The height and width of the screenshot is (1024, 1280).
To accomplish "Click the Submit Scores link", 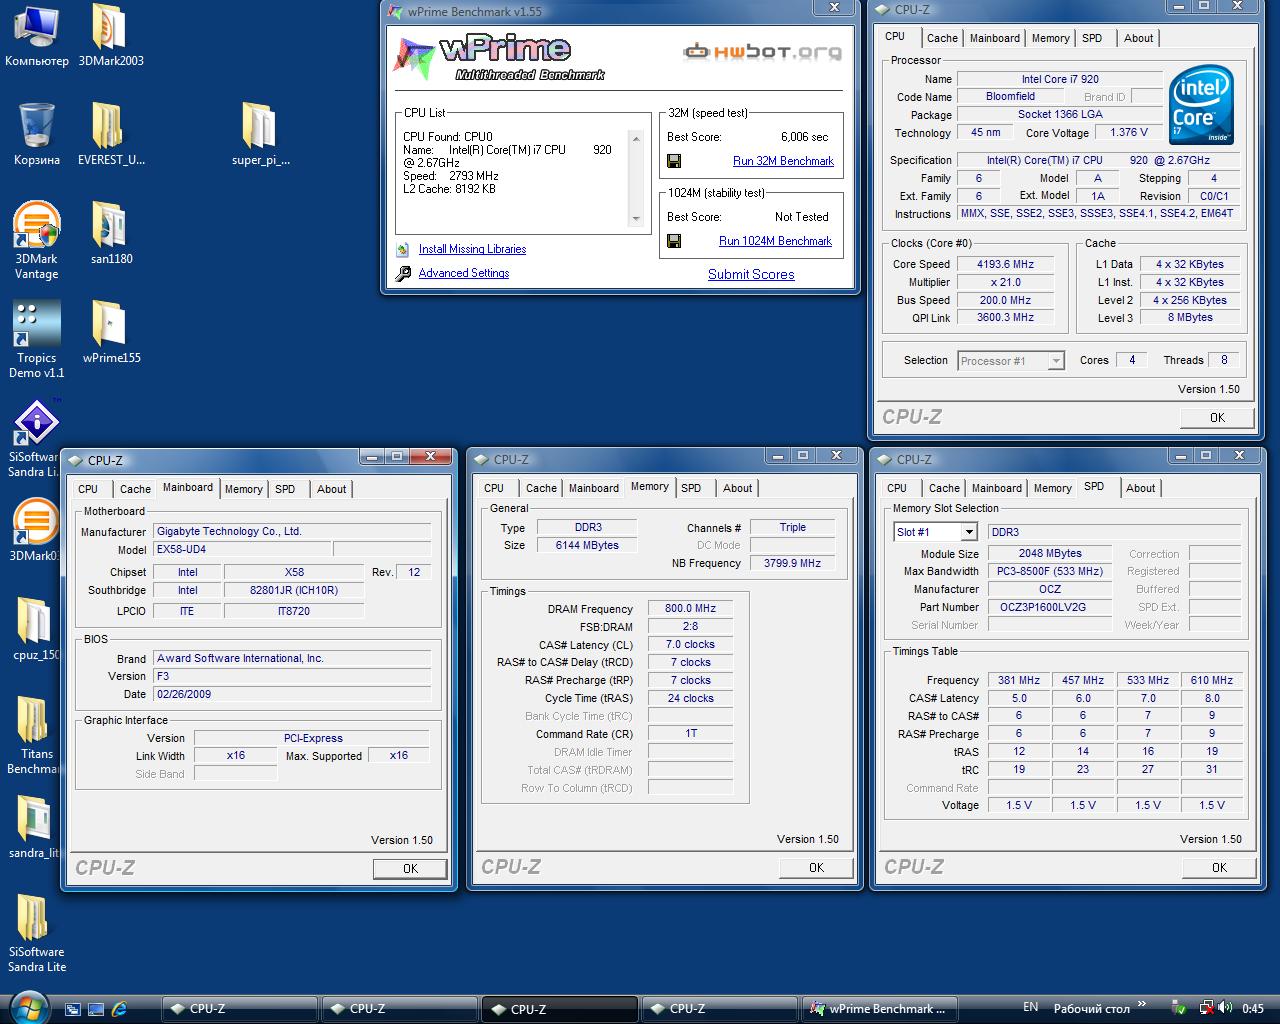I will pos(751,274).
